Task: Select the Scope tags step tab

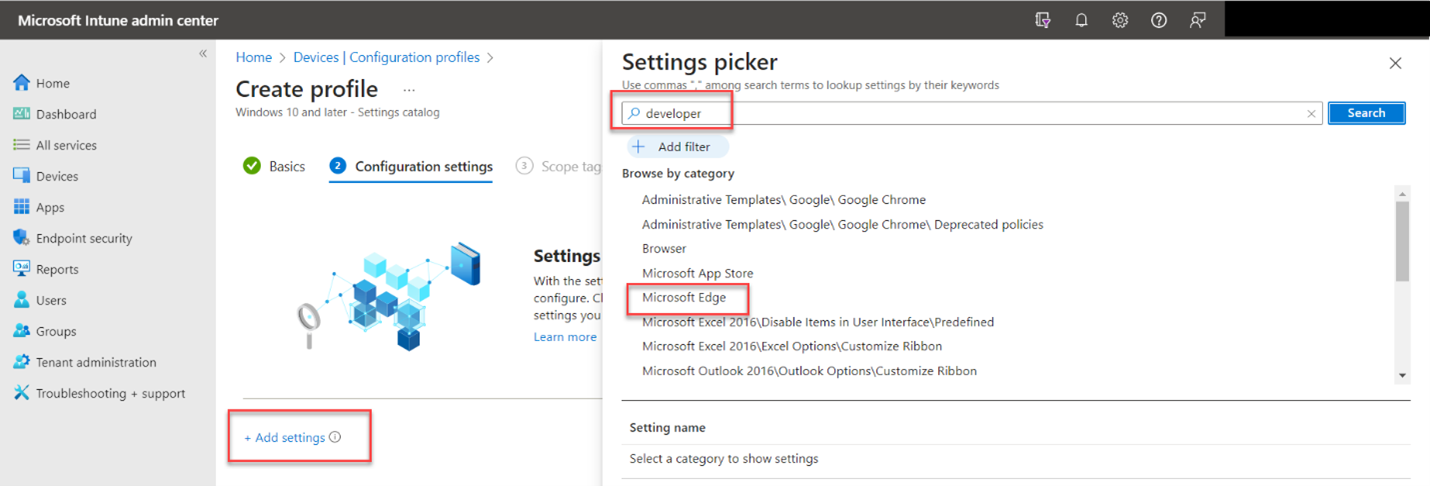Action: 559,166
